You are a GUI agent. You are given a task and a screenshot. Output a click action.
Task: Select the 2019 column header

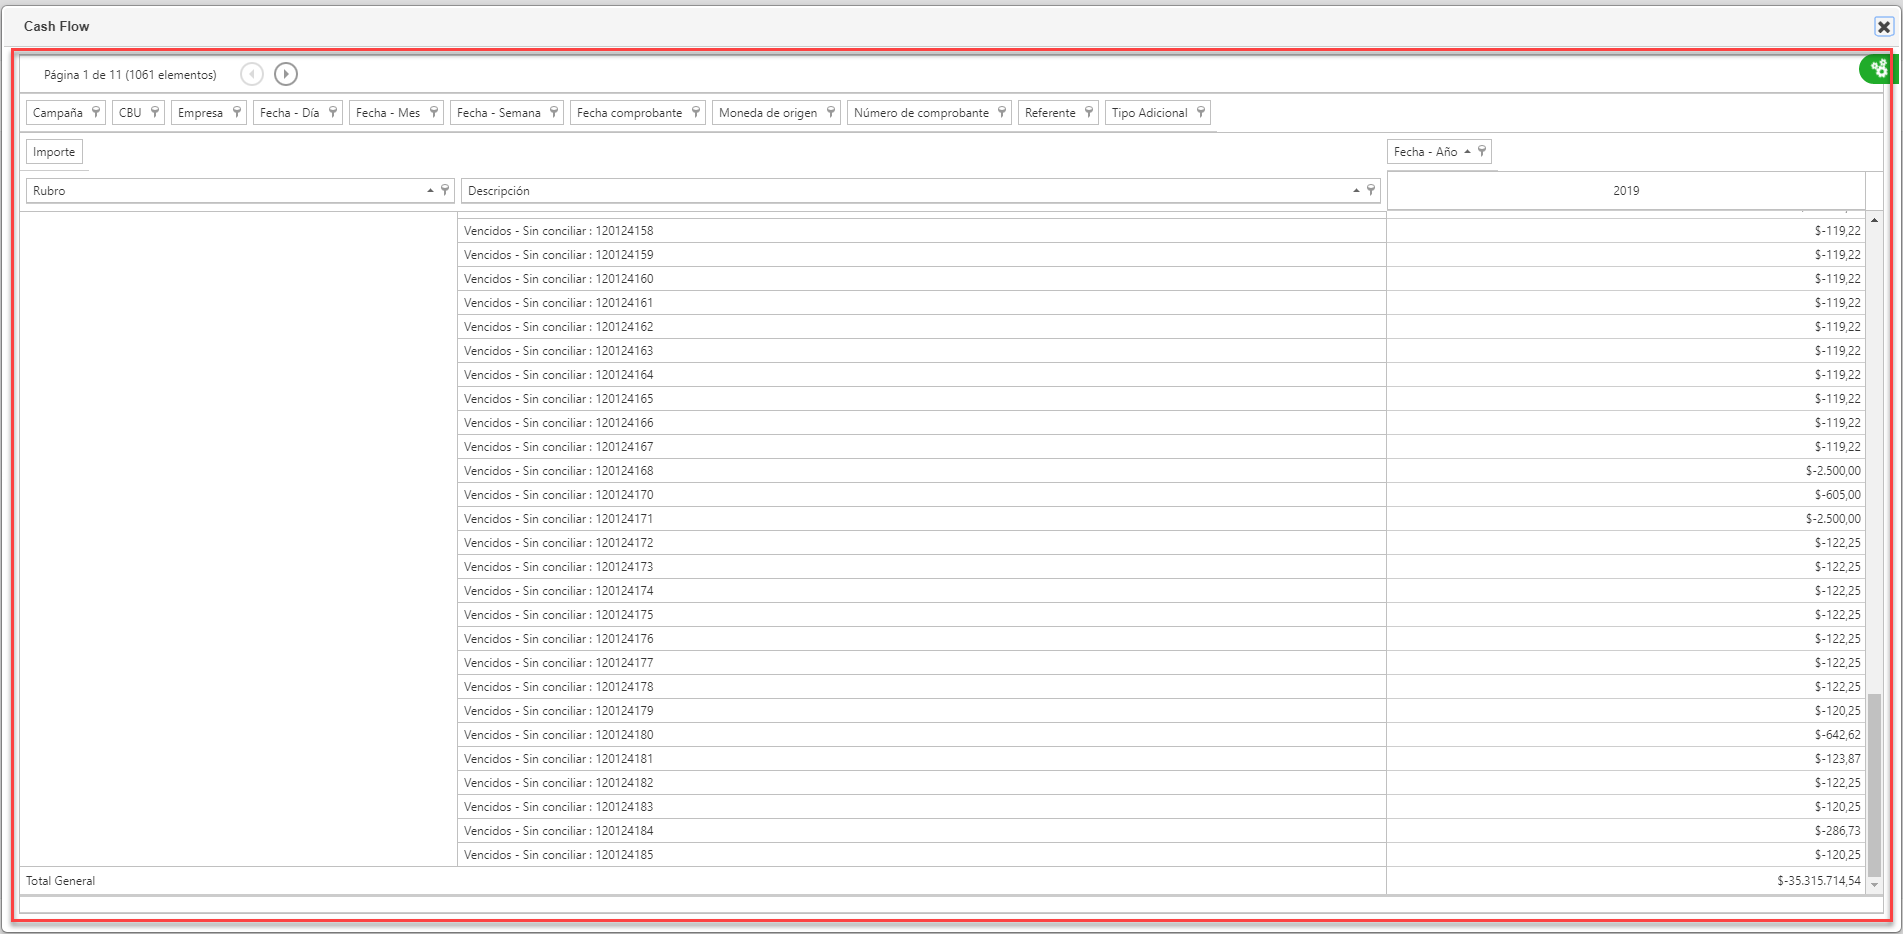pyautogui.click(x=1626, y=191)
